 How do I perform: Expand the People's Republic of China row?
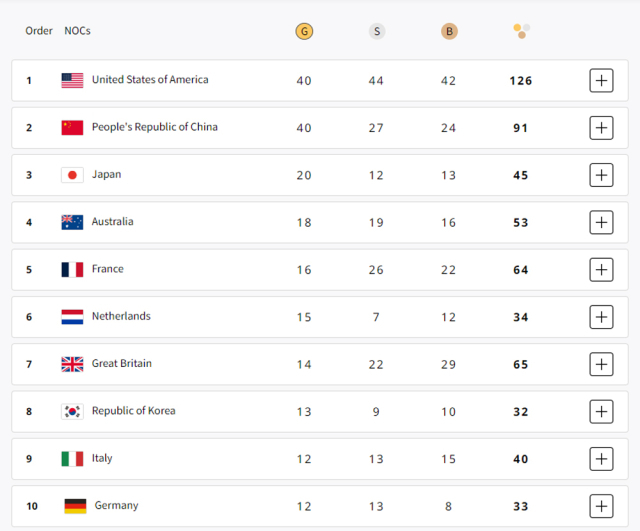[x=601, y=128]
